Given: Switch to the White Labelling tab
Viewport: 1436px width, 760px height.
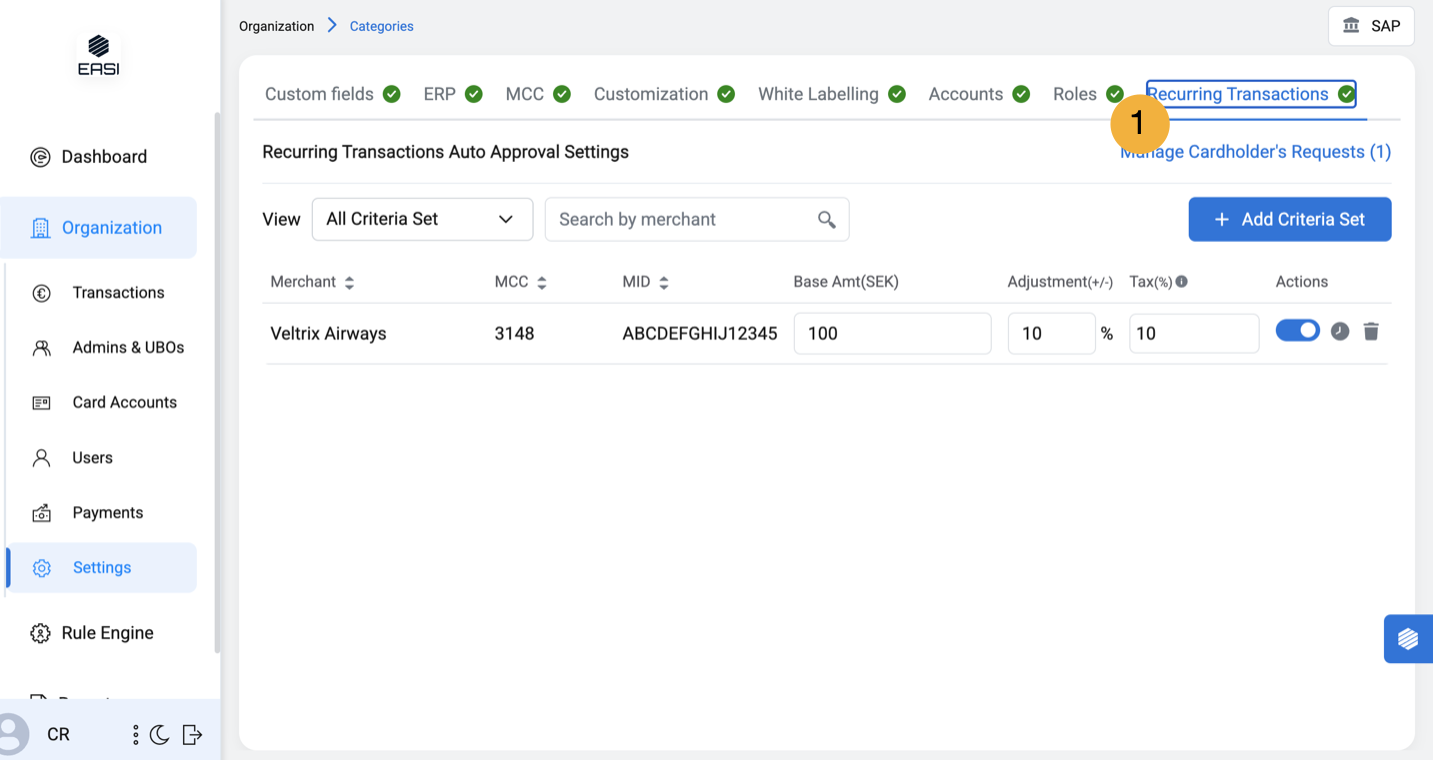Looking at the screenshot, I should [x=818, y=94].
